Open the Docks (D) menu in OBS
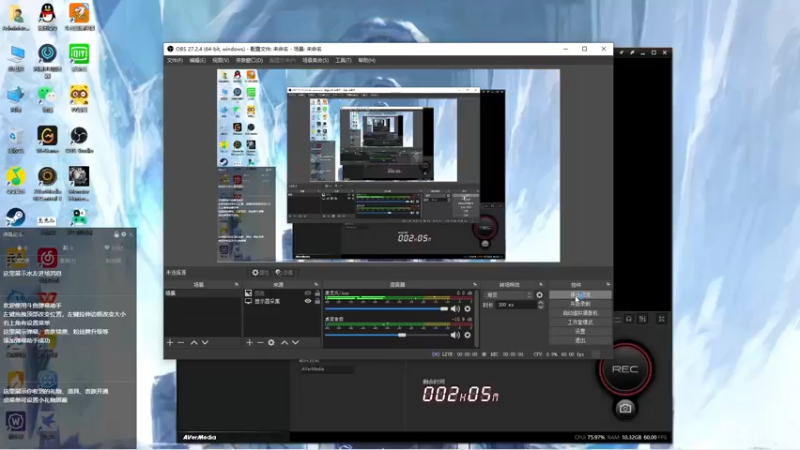This screenshot has height=450, width=800. (x=249, y=60)
